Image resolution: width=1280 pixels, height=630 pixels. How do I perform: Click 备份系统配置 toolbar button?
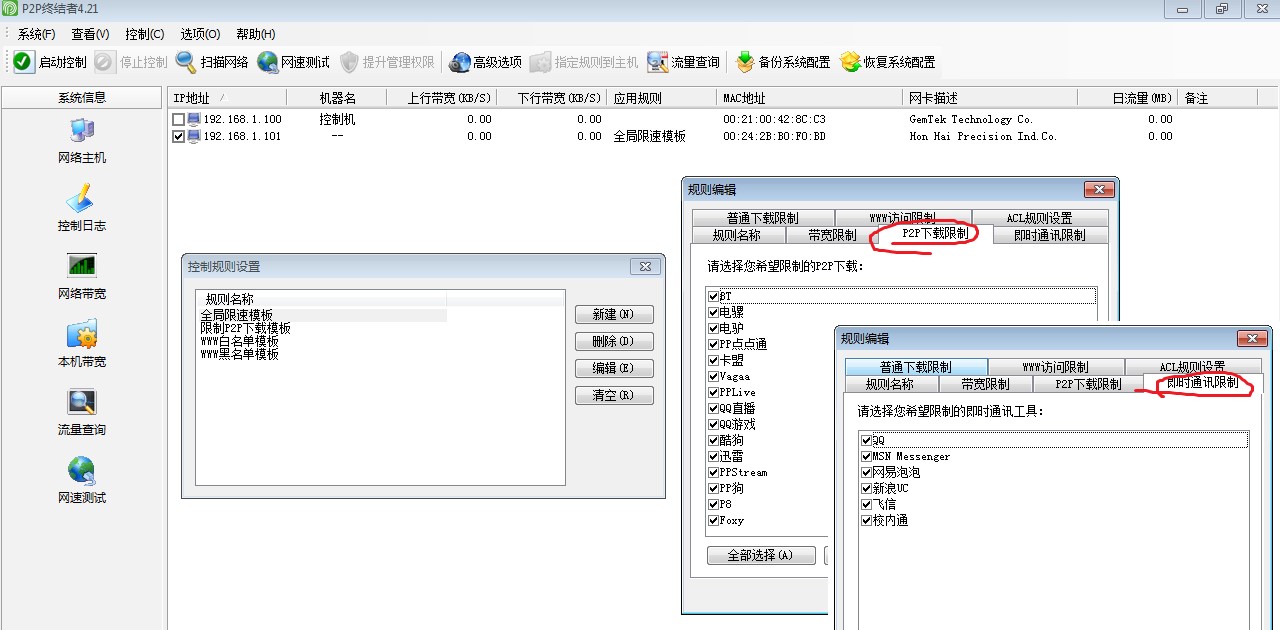(x=783, y=62)
